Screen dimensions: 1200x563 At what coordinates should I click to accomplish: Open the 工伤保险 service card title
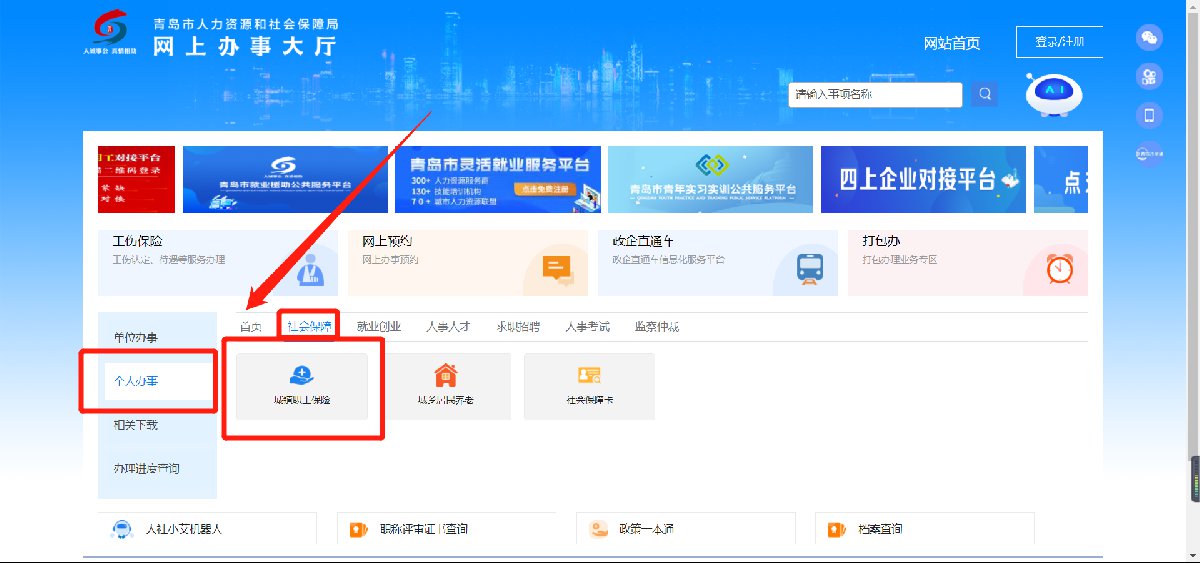(138, 241)
